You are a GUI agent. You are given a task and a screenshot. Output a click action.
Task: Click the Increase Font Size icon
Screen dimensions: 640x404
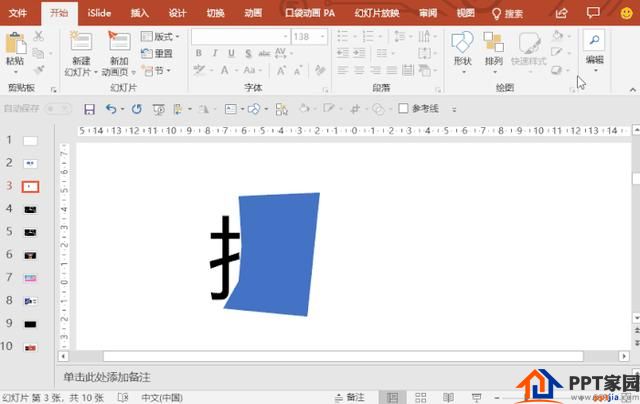pos(281,71)
